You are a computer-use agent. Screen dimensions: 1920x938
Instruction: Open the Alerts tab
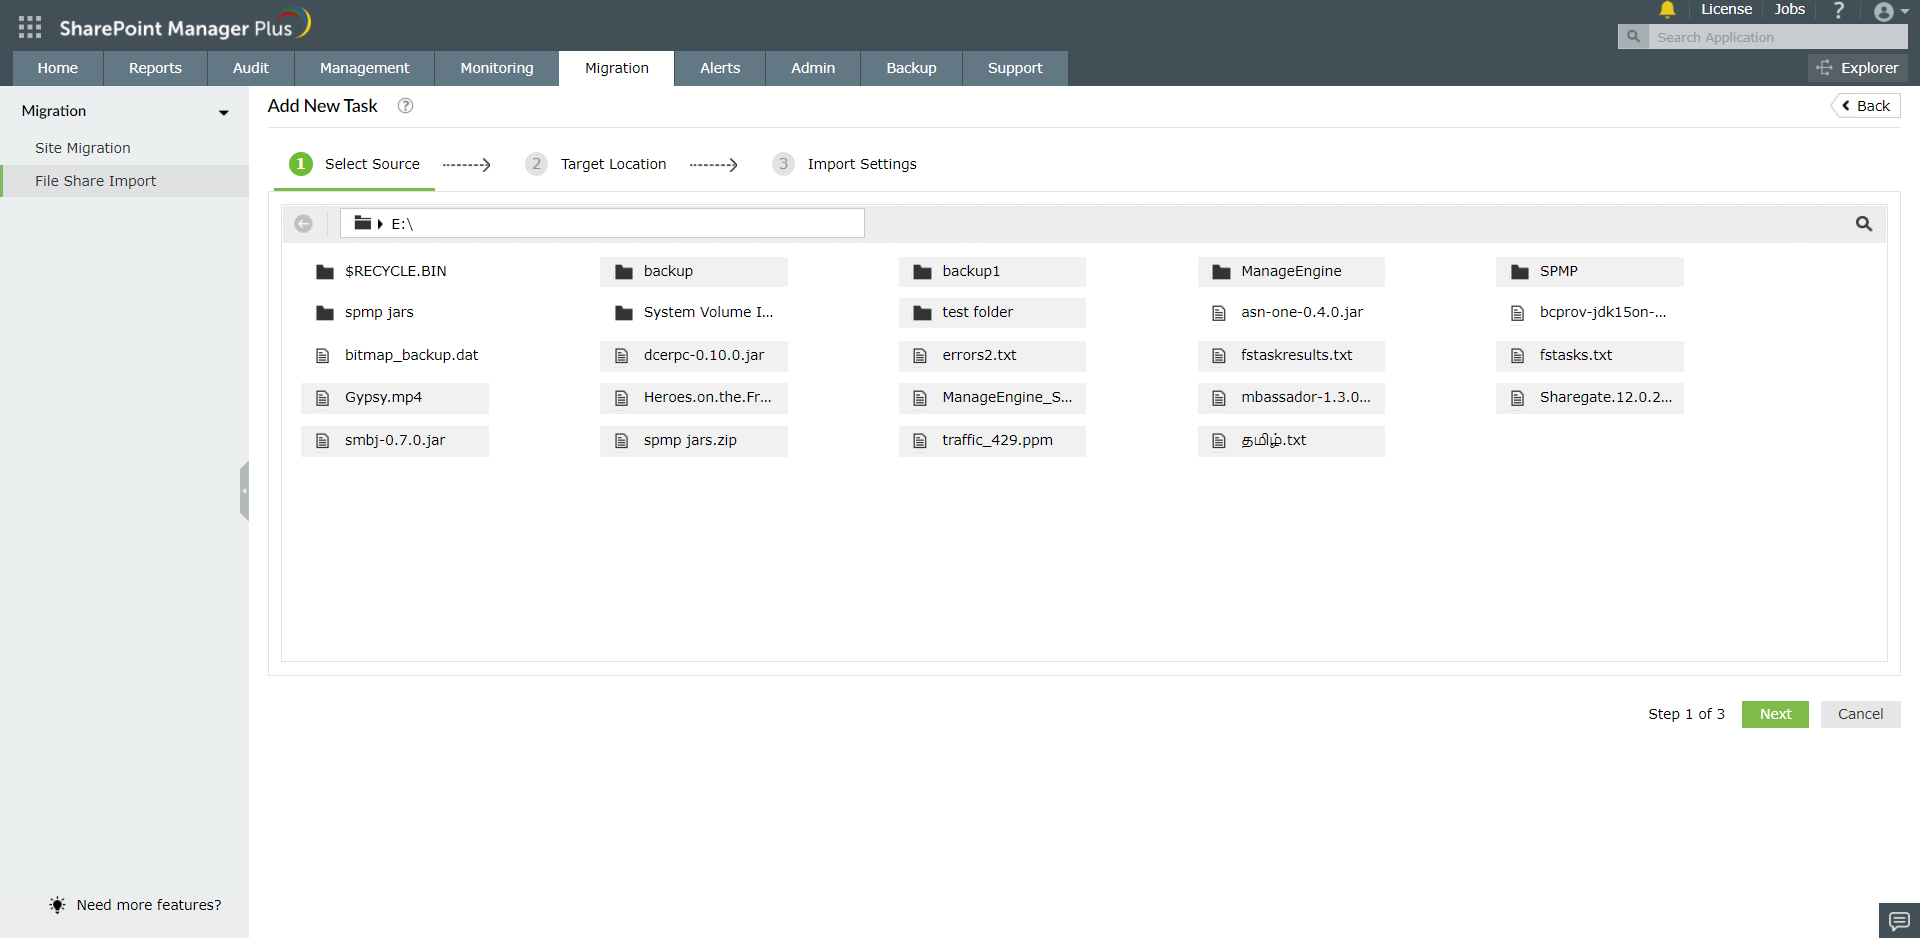[x=720, y=68]
